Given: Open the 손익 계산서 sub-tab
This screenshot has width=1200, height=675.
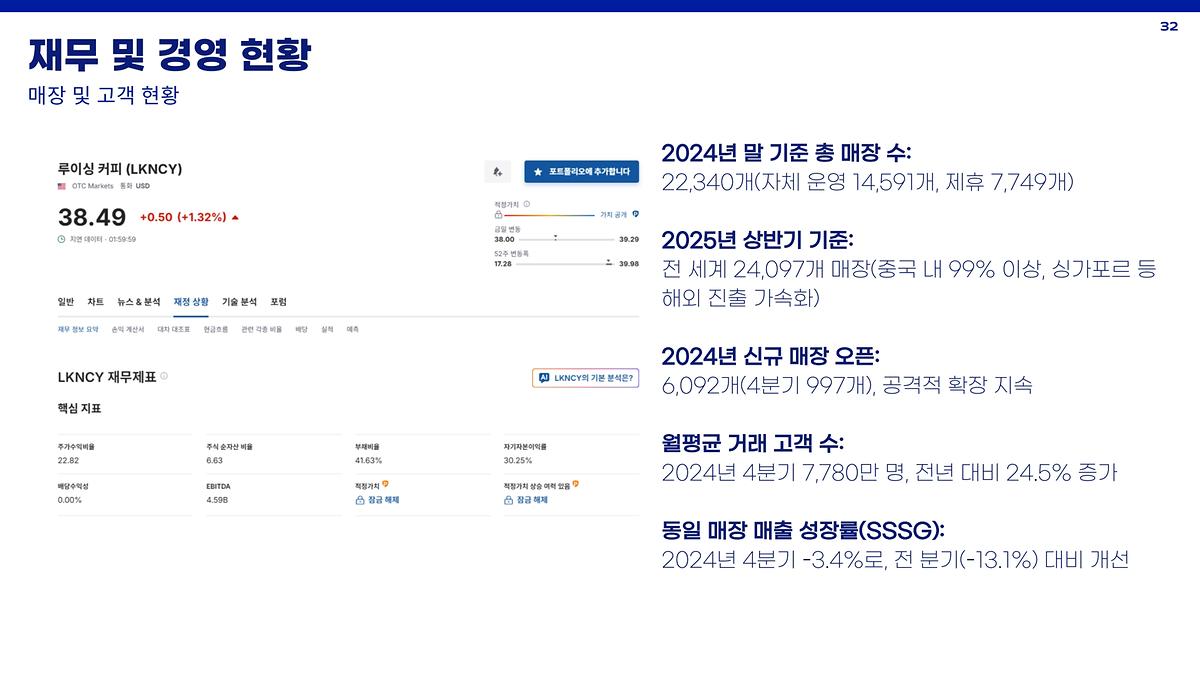Looking at the screenshot, I should 128,329.
